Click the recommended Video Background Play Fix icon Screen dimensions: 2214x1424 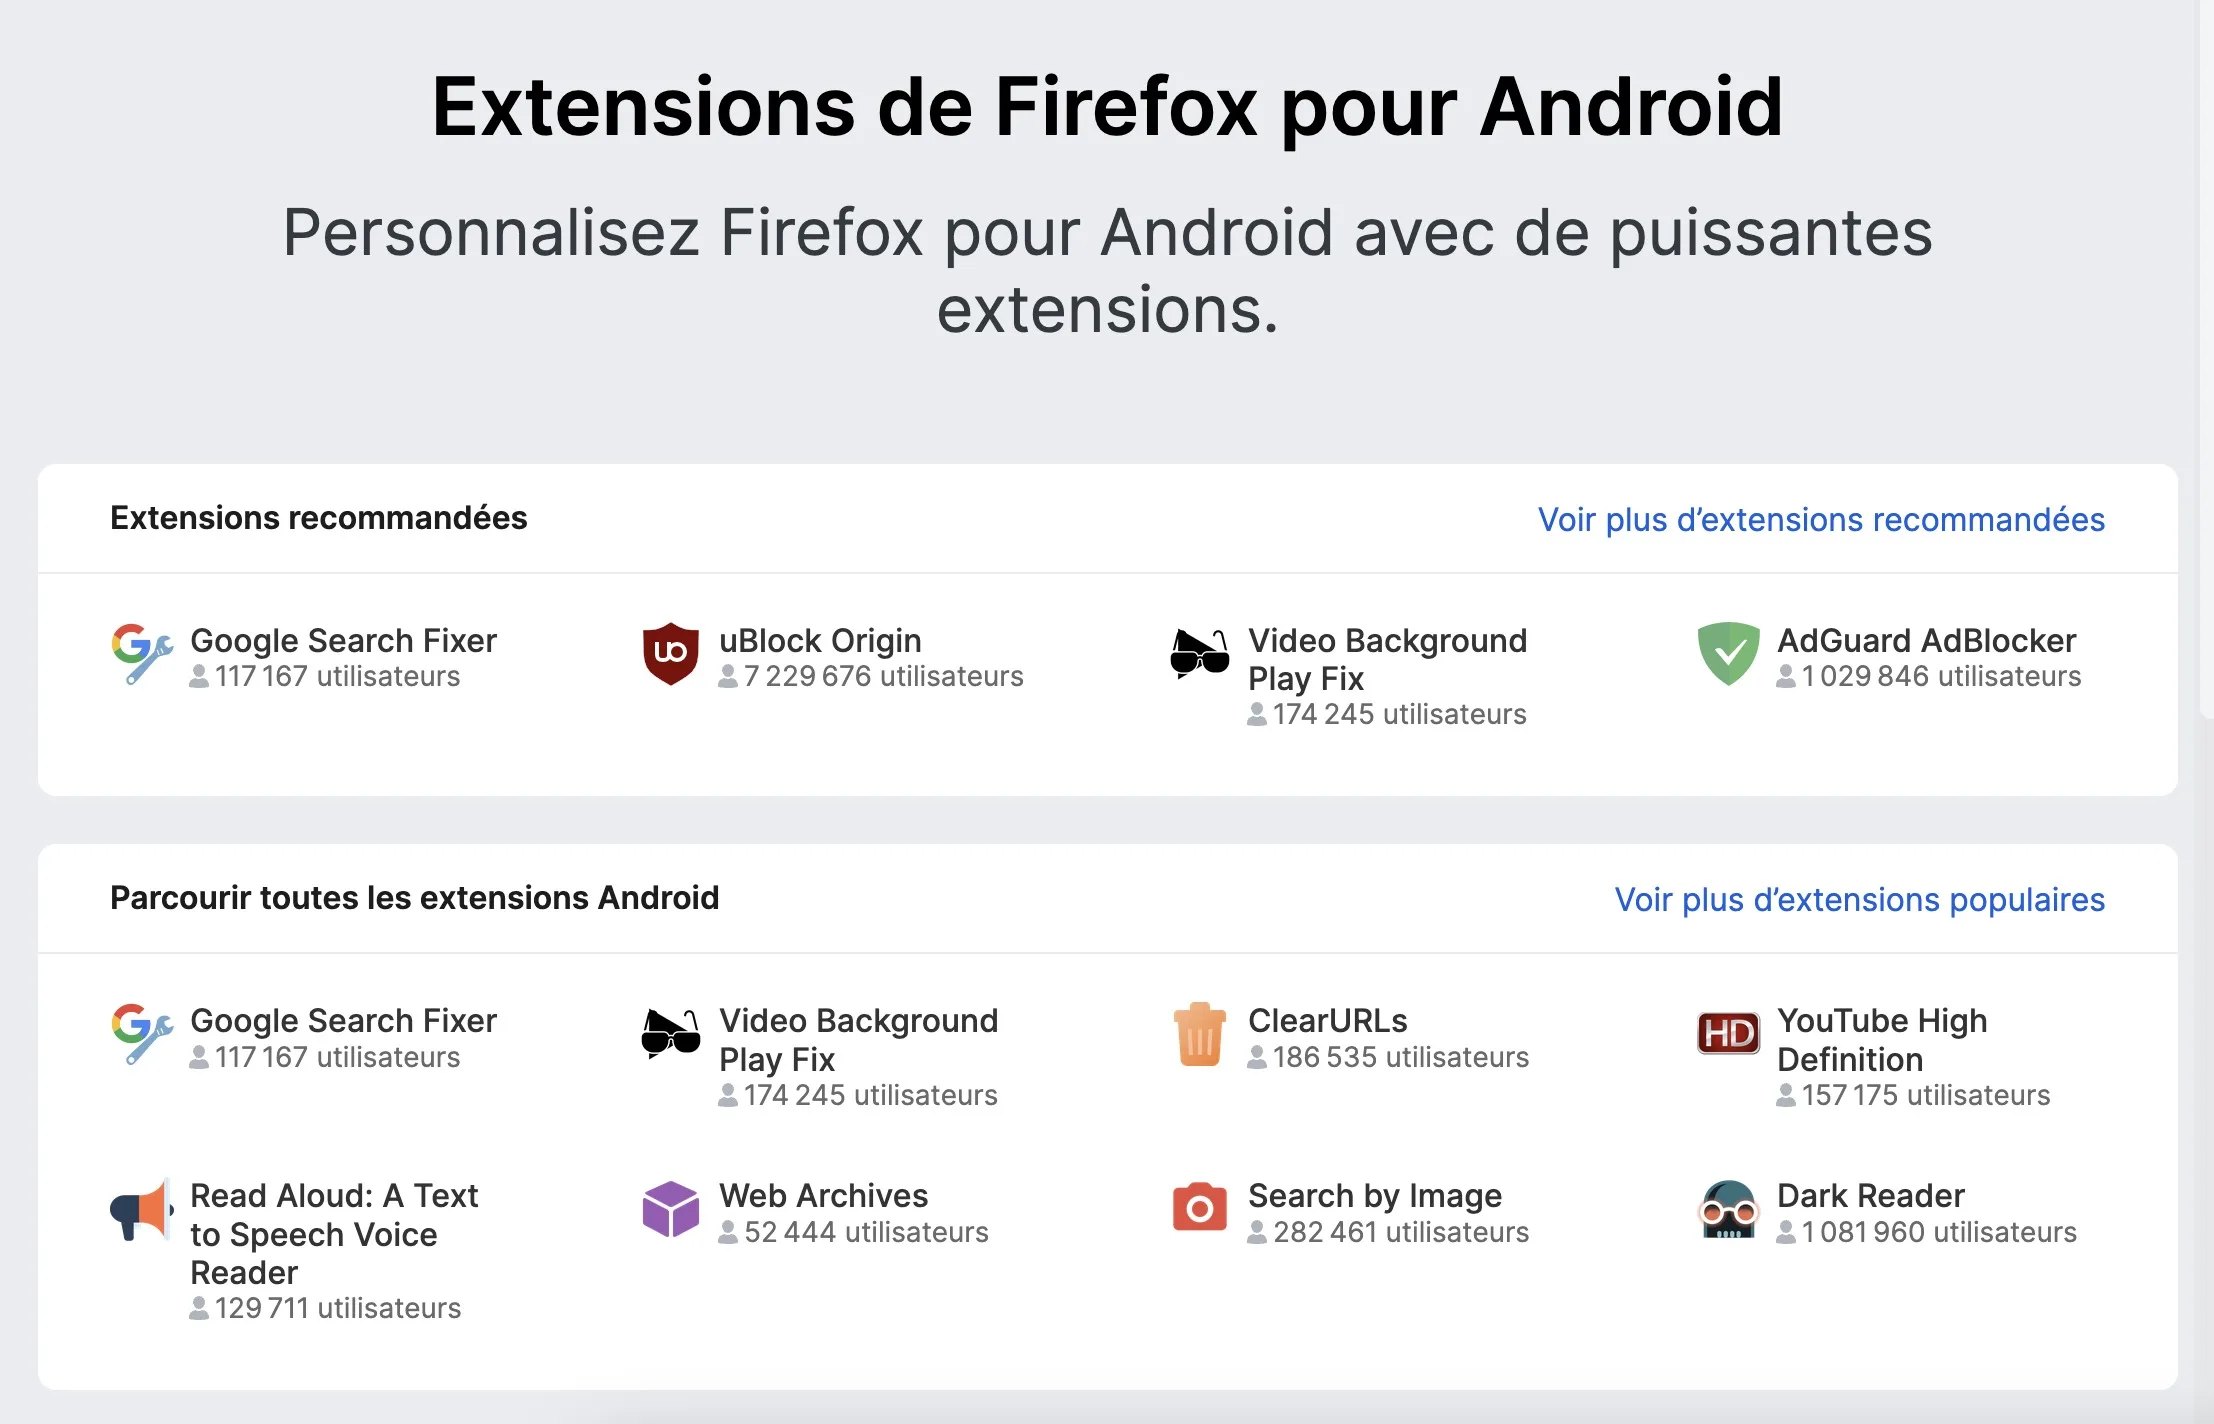click(x=1199, y=653)
